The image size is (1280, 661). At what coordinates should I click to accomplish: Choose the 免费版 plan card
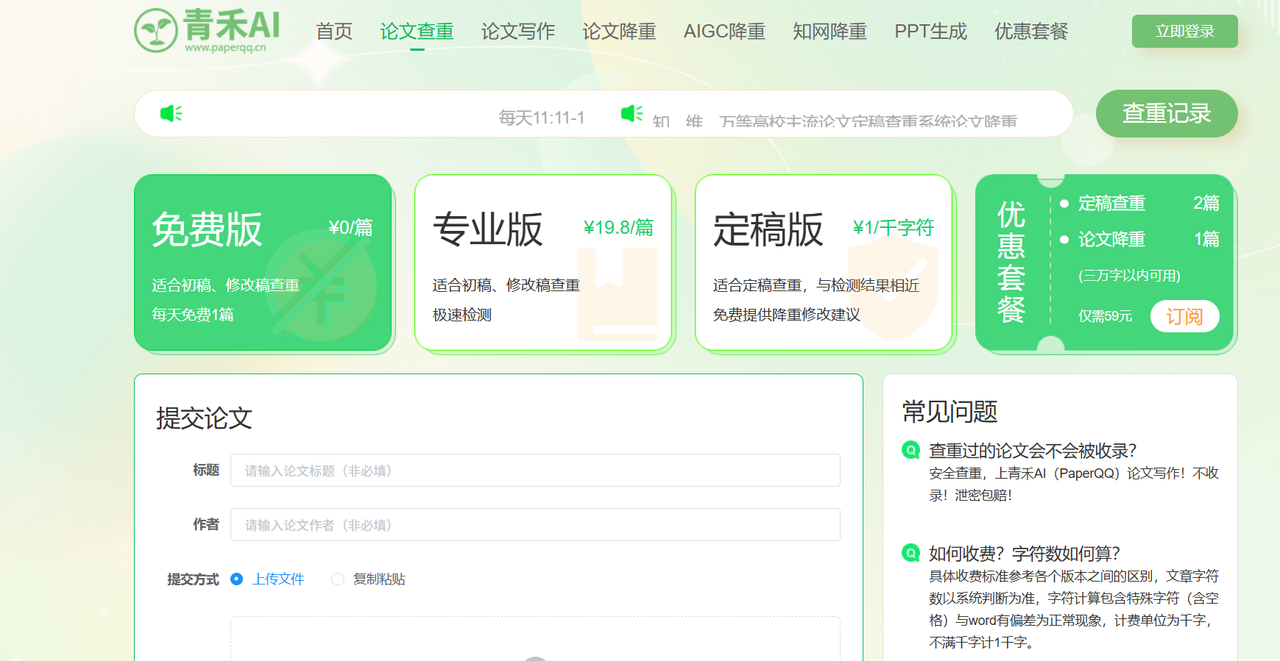point(263,263)
